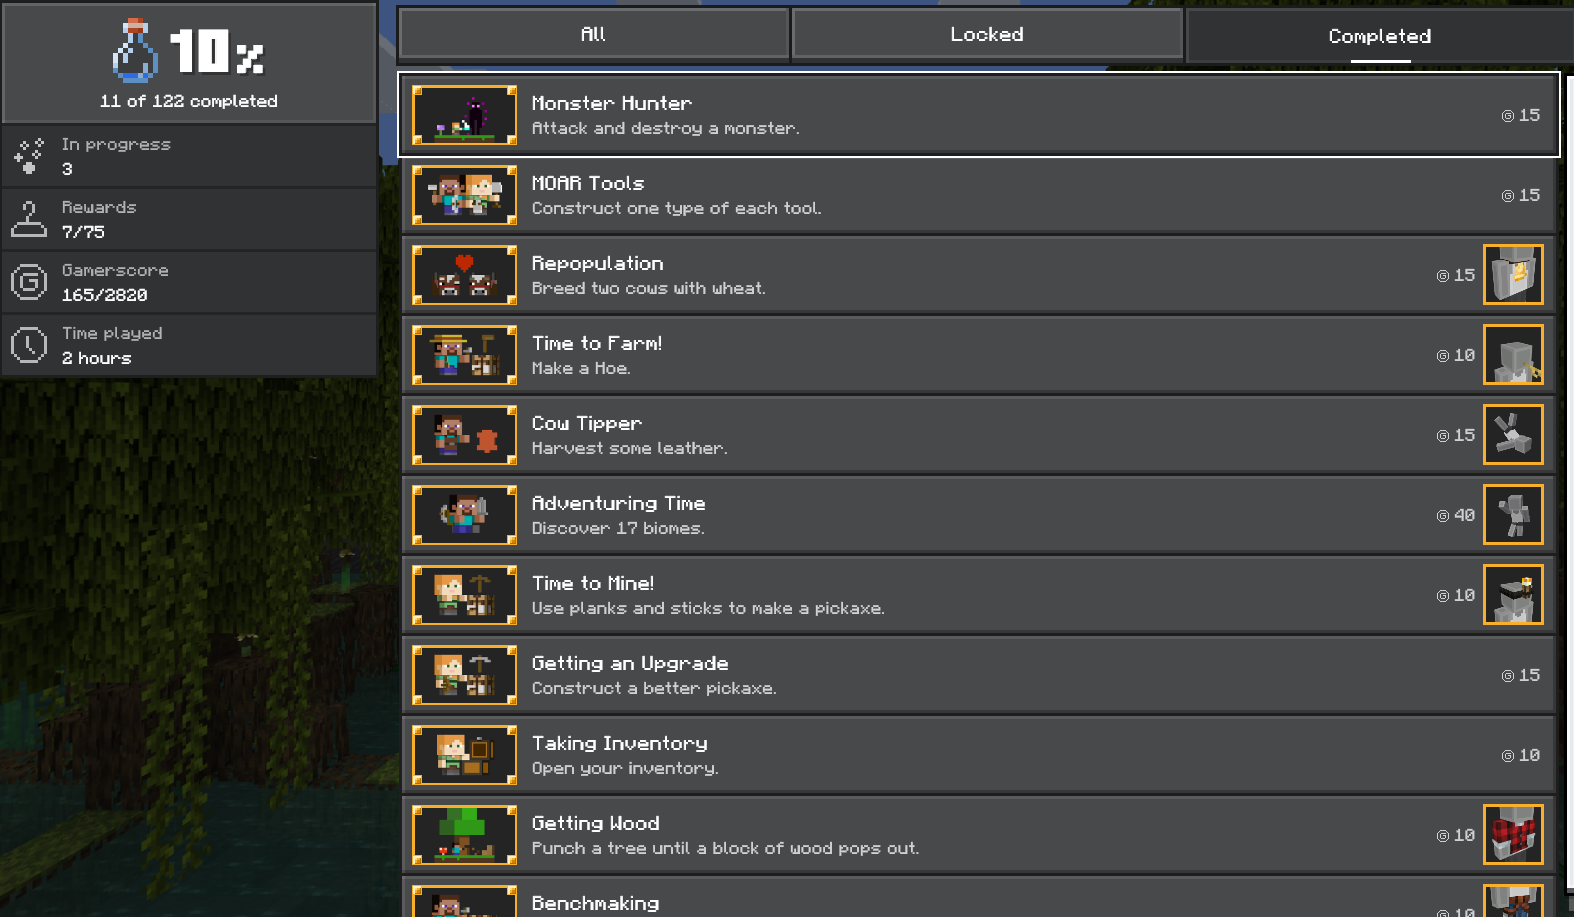
Task: Open the Time to Mine! reward icon
Action: pos(1513,594)
